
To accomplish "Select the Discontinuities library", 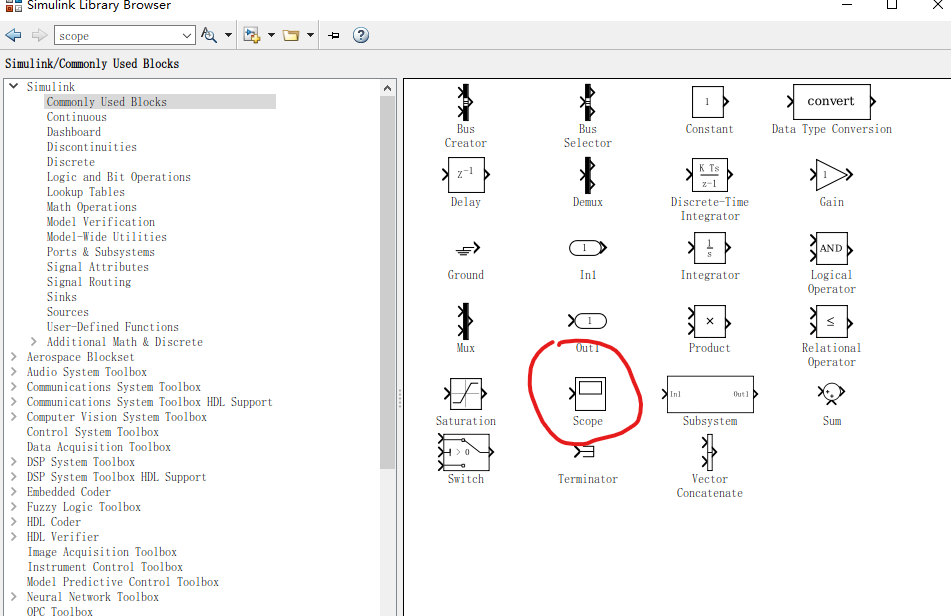I will coord(92,147).
